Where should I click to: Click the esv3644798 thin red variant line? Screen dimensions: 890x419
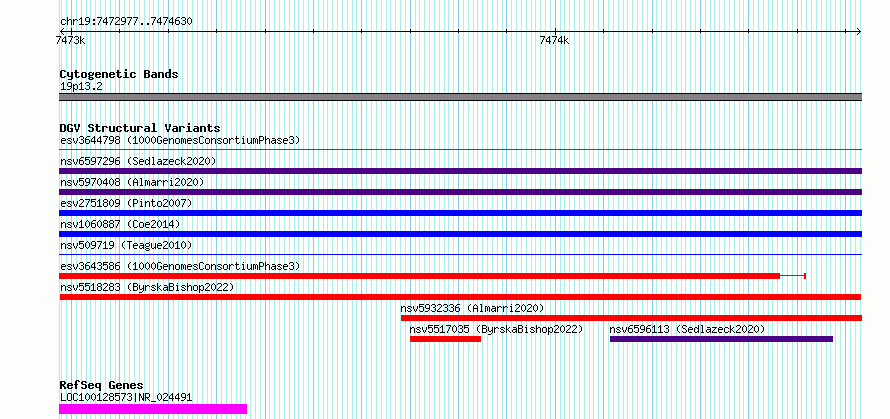click(x=460, y=150)
